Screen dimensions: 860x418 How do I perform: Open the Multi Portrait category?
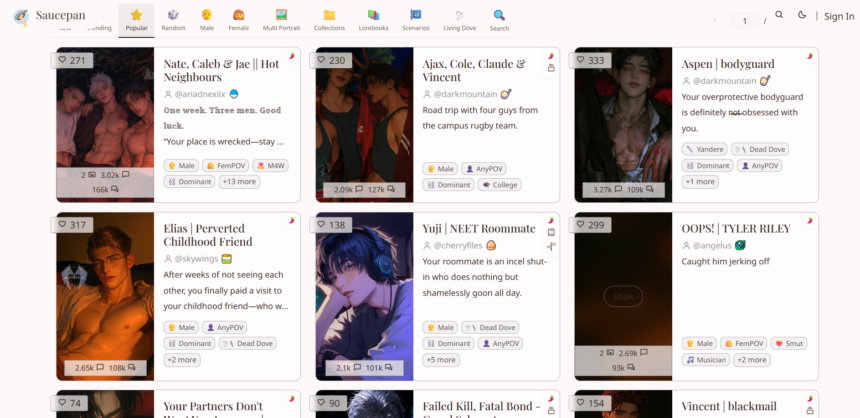281,19
